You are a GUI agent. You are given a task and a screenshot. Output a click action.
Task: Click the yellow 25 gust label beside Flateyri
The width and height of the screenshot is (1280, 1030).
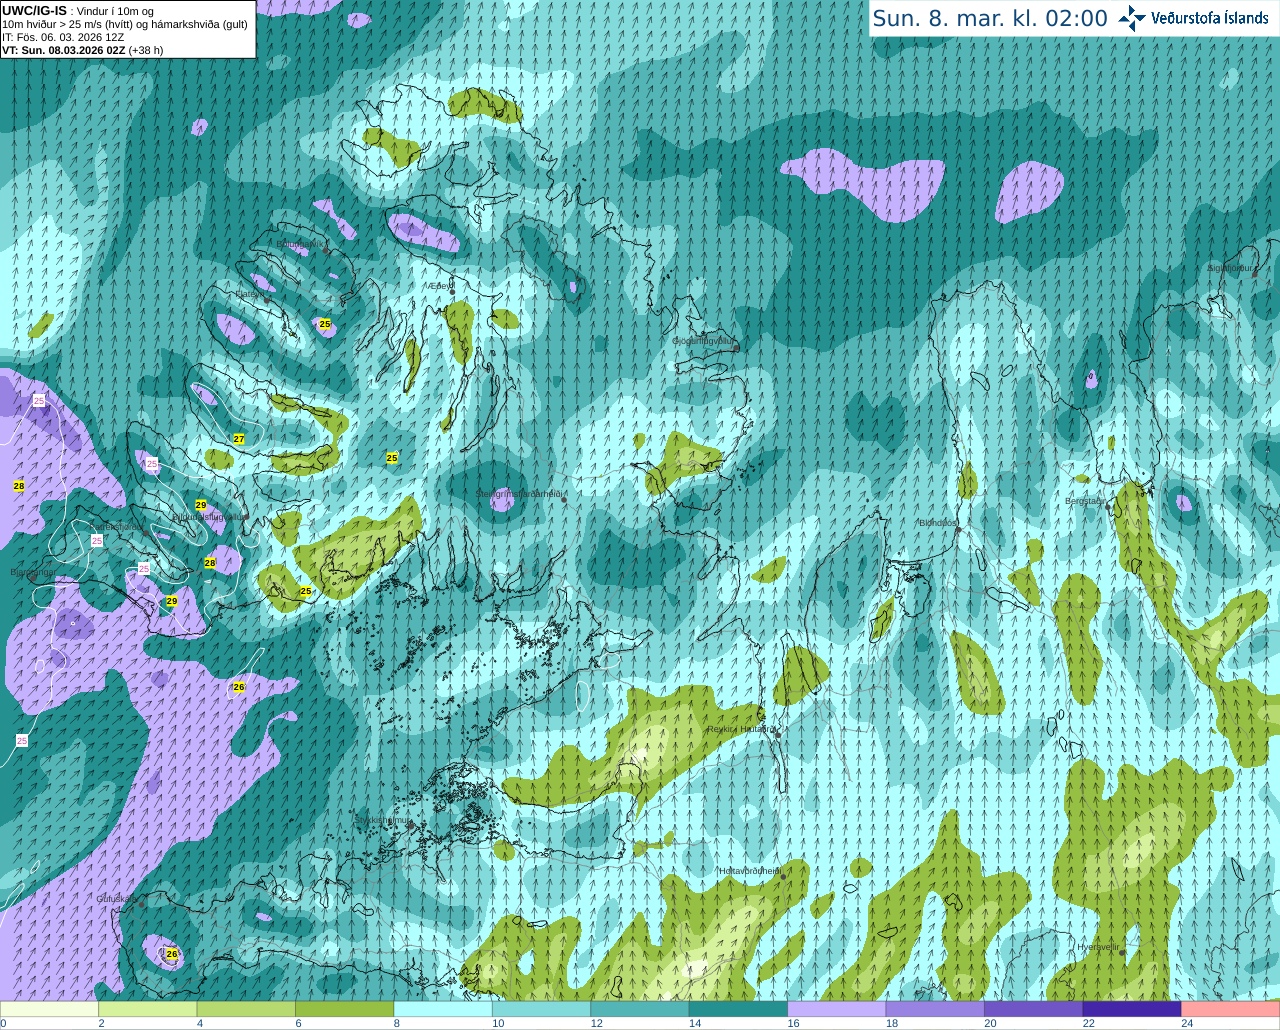click(325, 324)
